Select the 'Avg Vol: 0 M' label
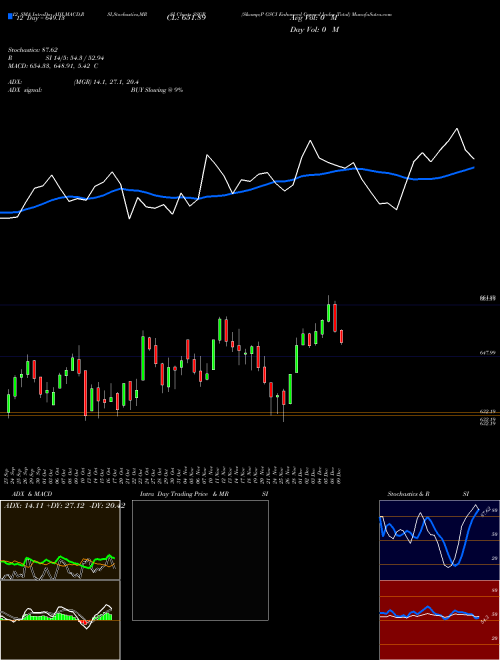This screenshot has width=500, height=660. click(313, 18)
